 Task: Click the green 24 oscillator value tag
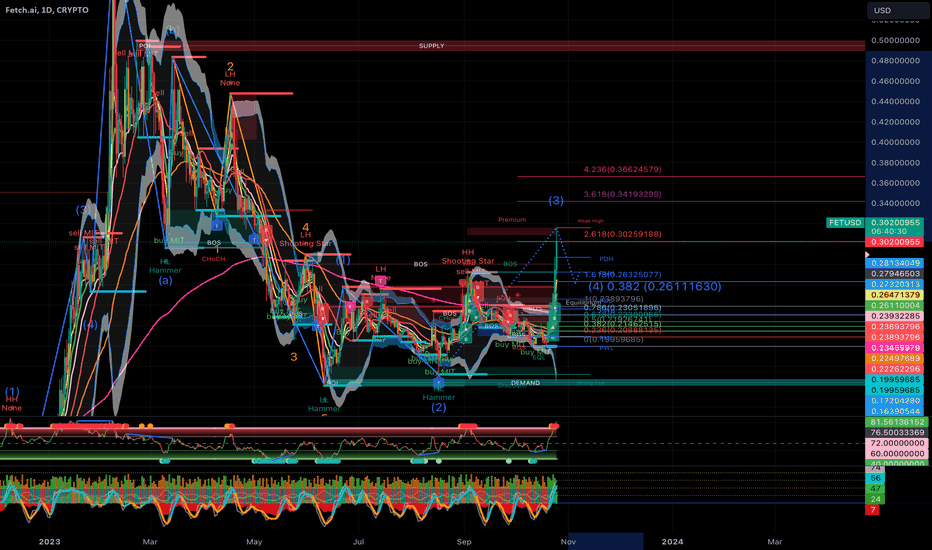coord(876,499)
